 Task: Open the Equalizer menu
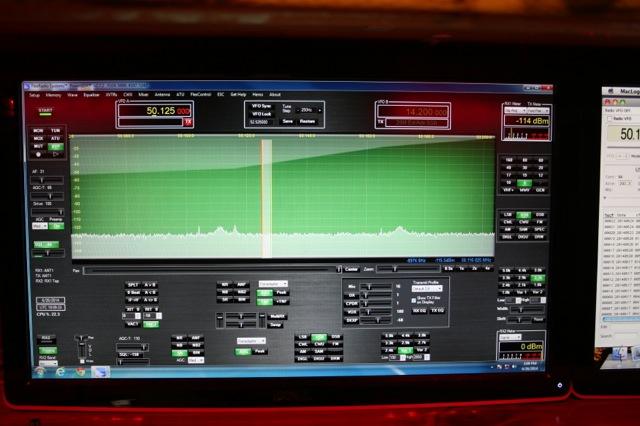tap(91, 95)
